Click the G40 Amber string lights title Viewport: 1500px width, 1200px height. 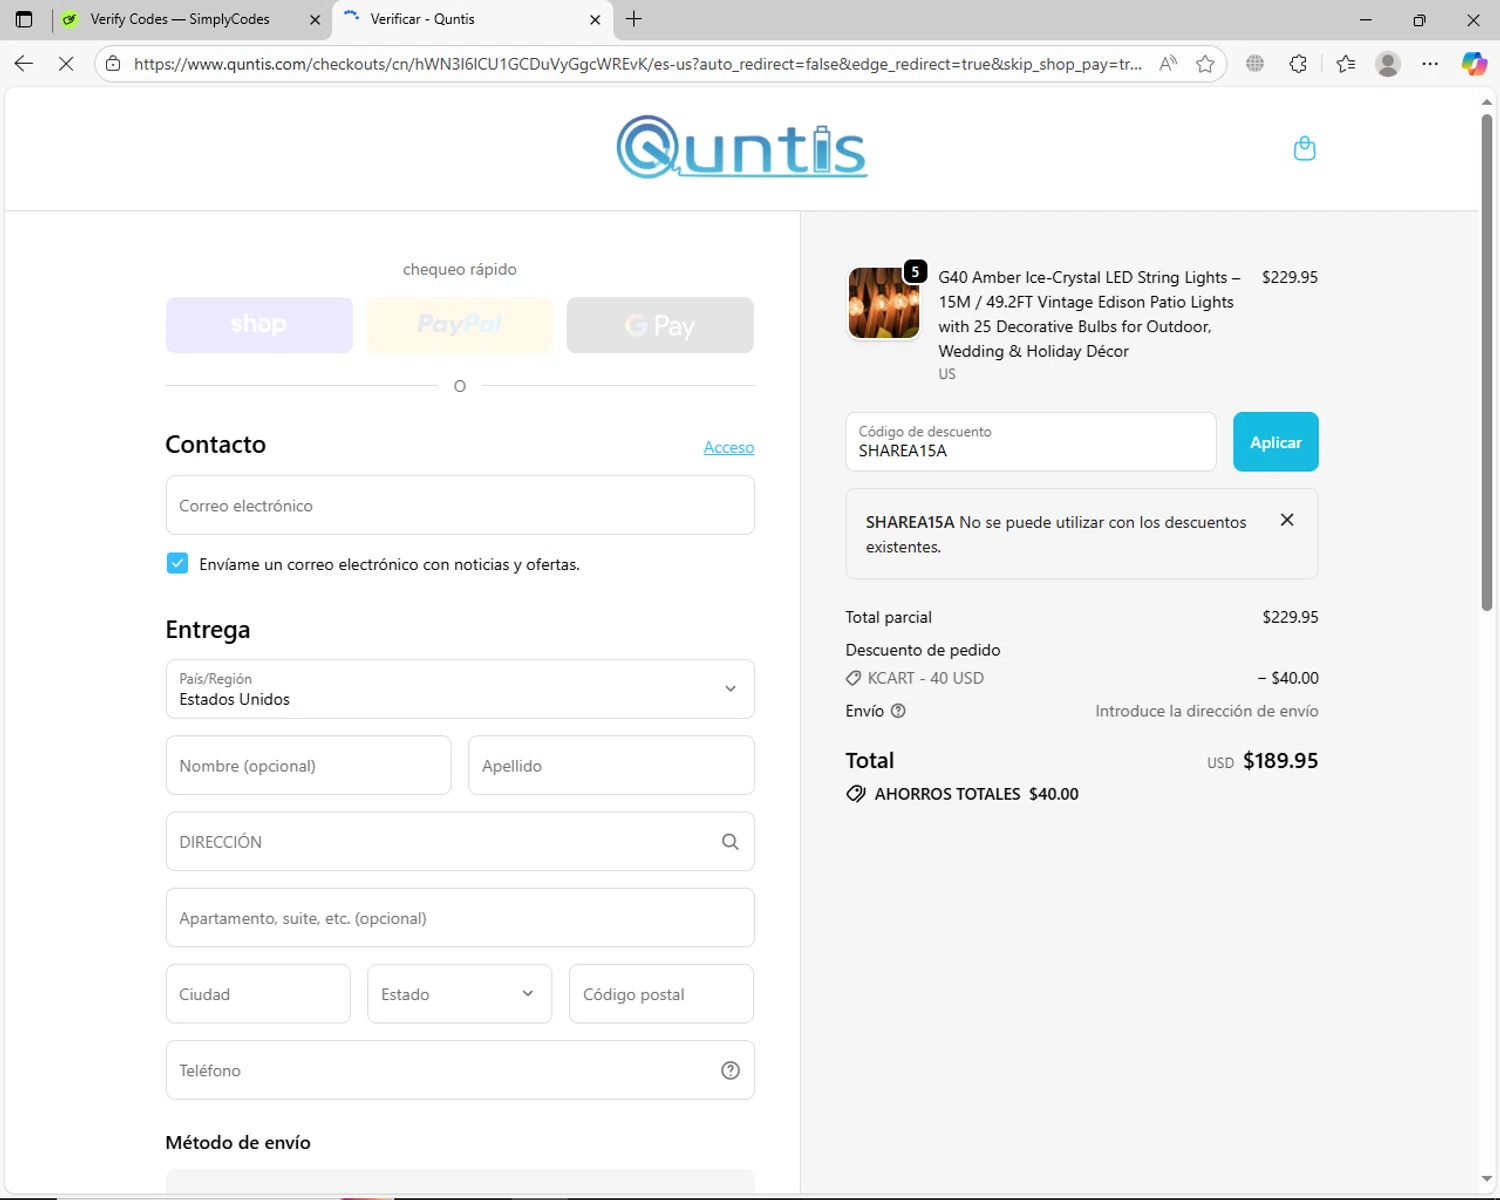point(1089,314)
